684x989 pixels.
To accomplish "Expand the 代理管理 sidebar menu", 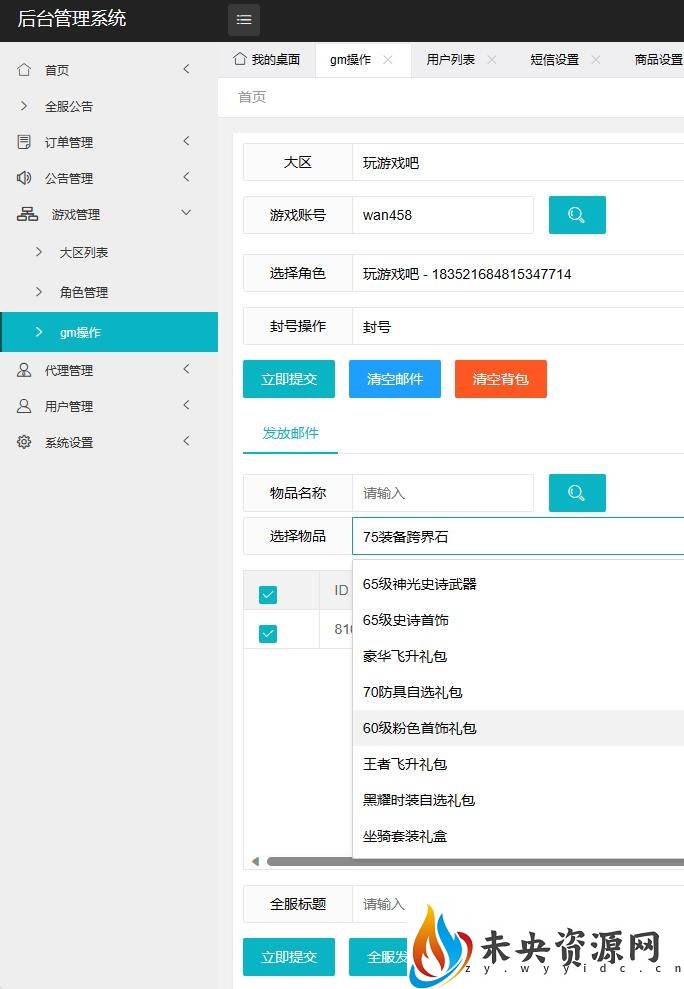I will [x=186, y=370].
